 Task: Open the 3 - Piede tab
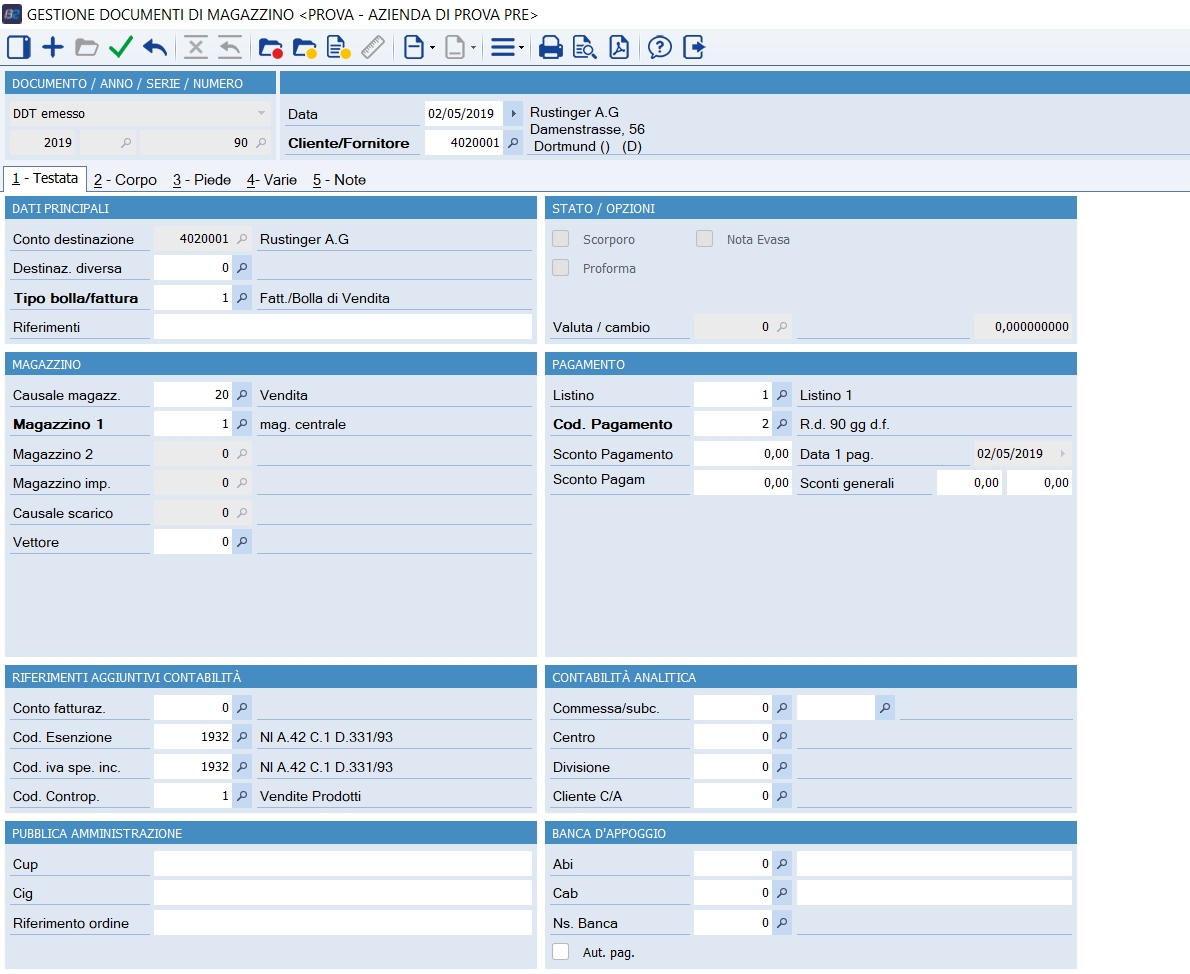201,180
